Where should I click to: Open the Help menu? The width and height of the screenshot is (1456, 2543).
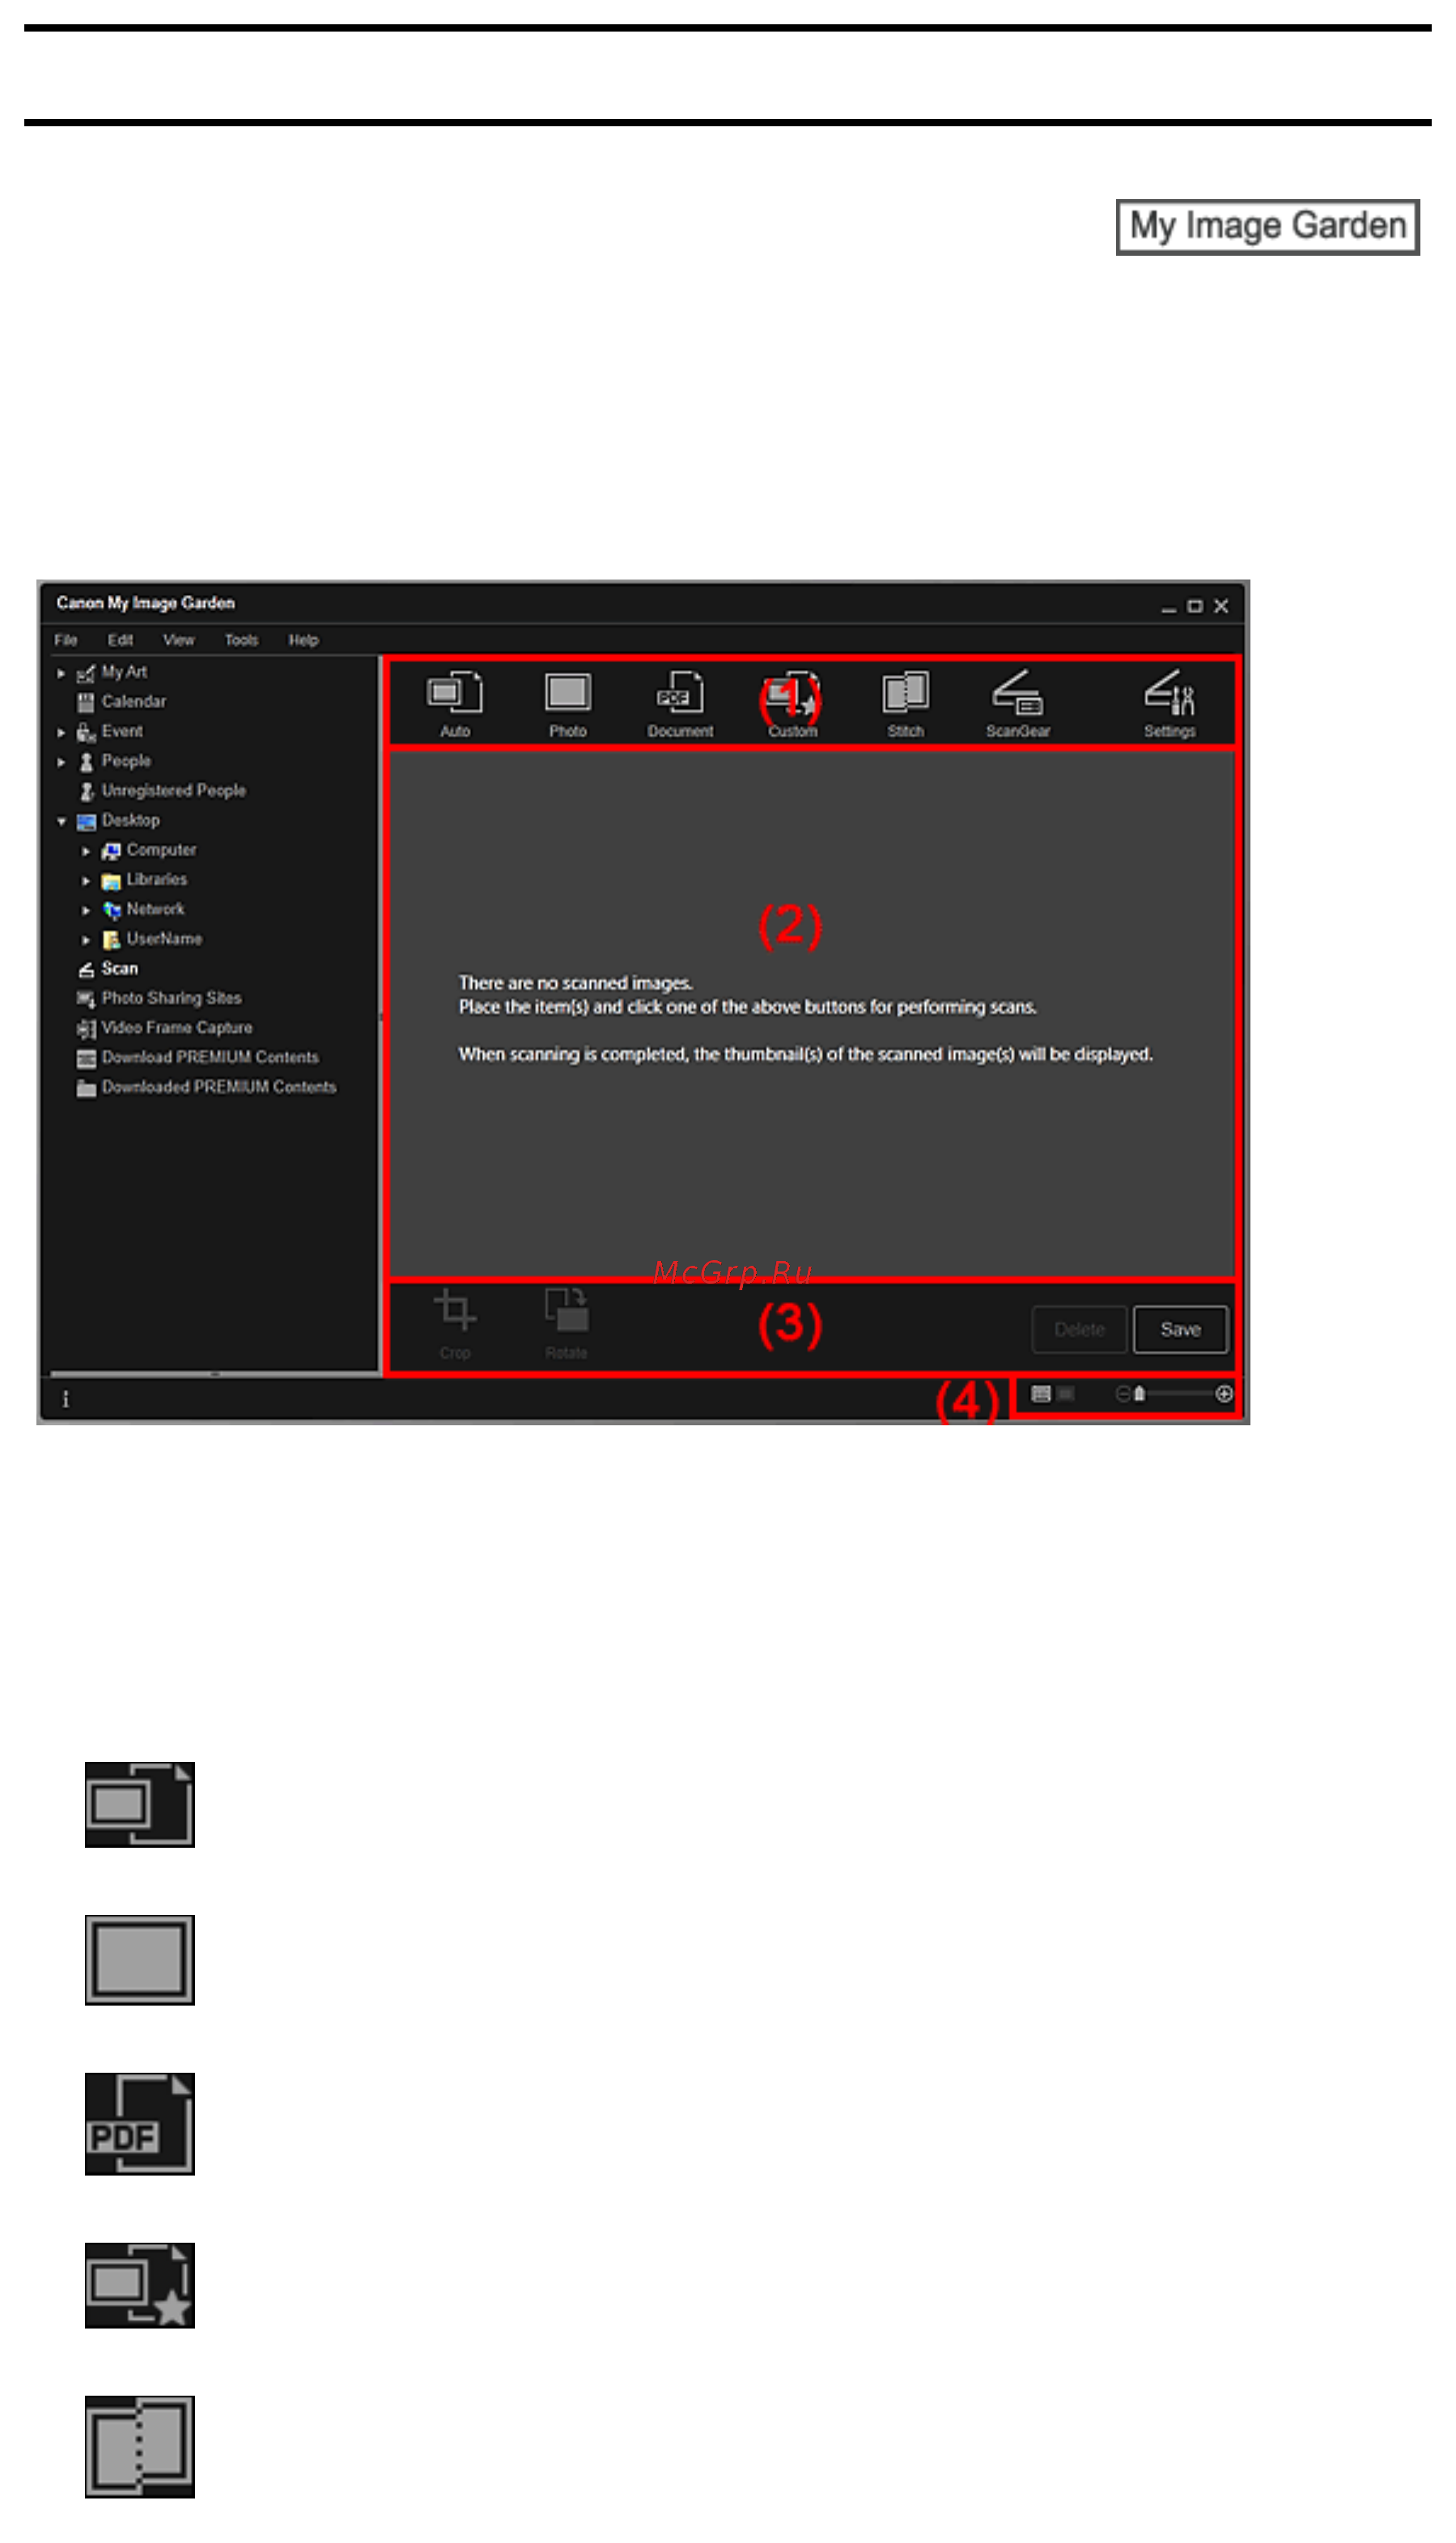303,640
